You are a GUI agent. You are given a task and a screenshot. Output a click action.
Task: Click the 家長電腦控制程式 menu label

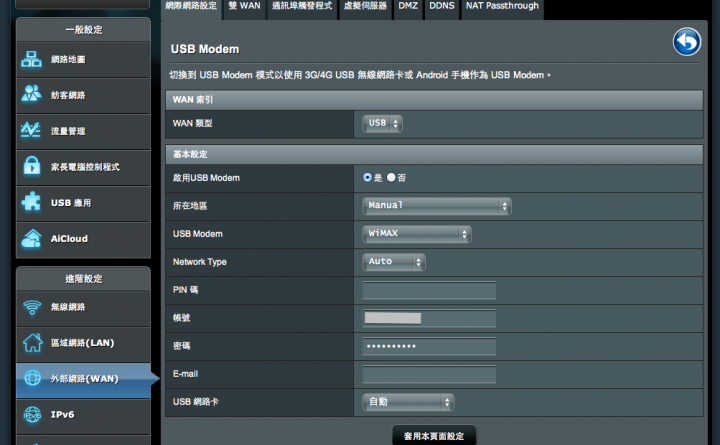85,167
